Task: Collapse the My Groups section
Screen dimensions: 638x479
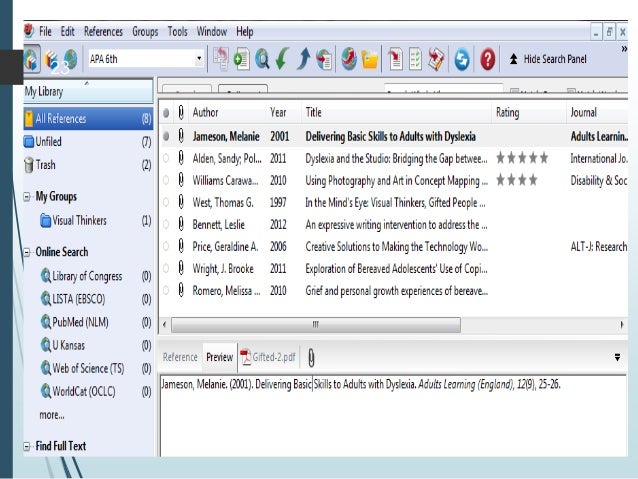Action: (27, 197)
